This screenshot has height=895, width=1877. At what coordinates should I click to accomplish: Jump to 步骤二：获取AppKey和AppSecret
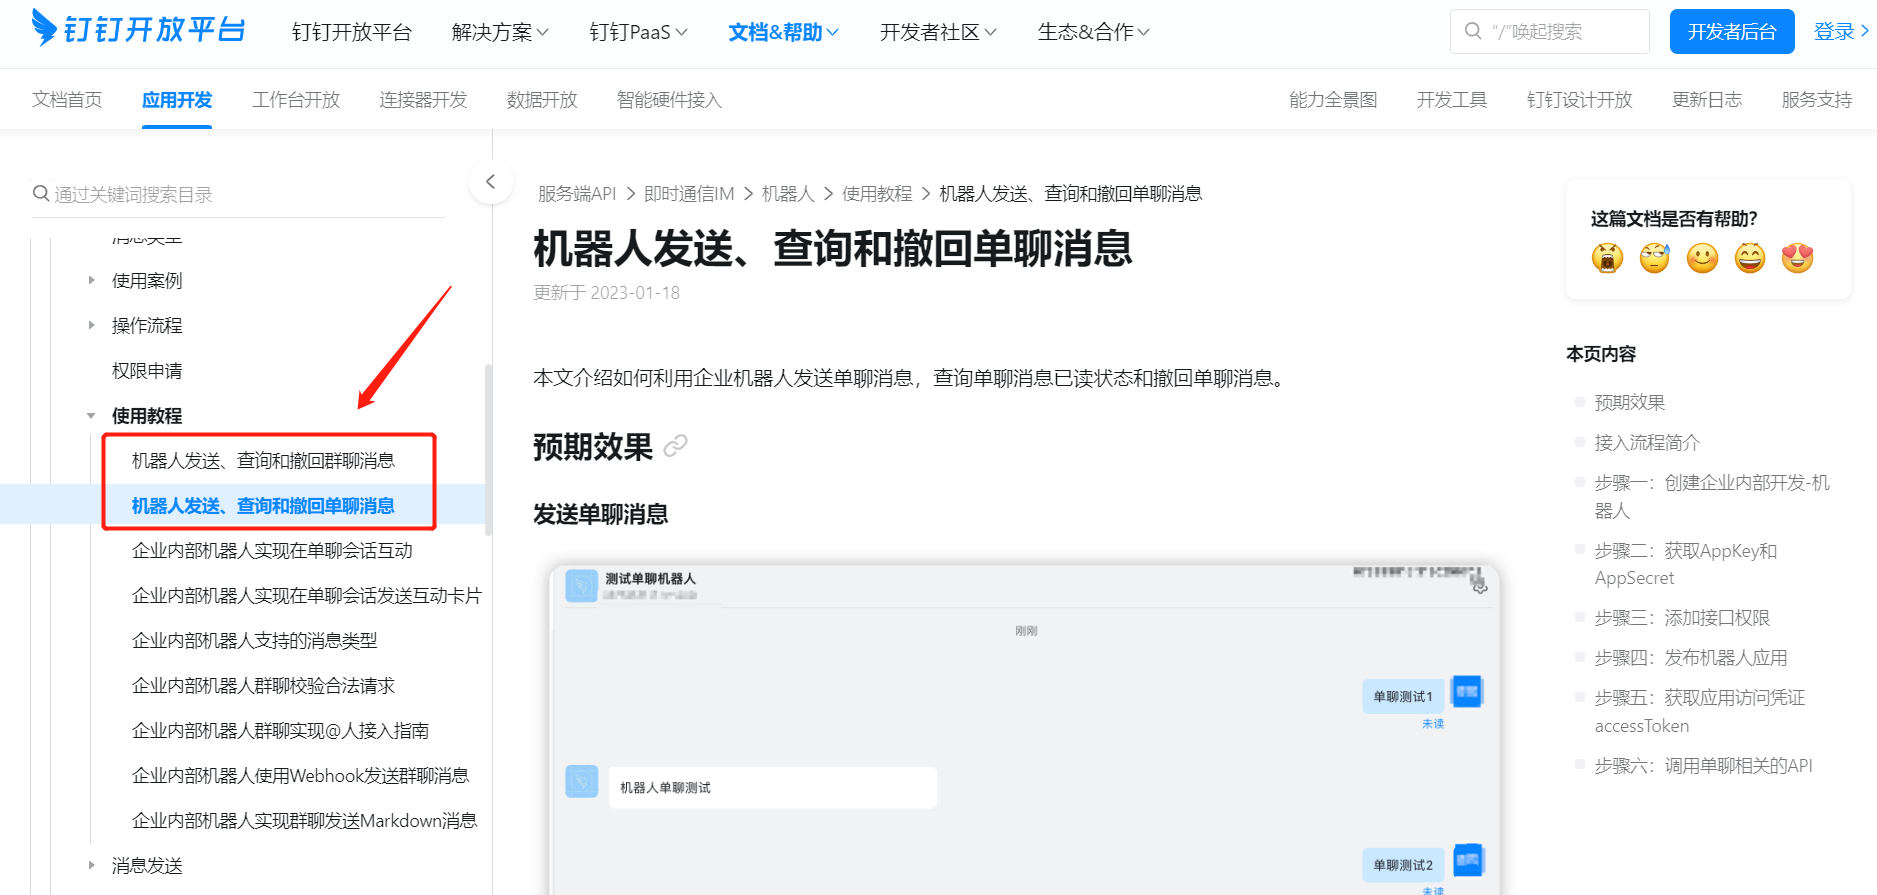[1686, 564]
